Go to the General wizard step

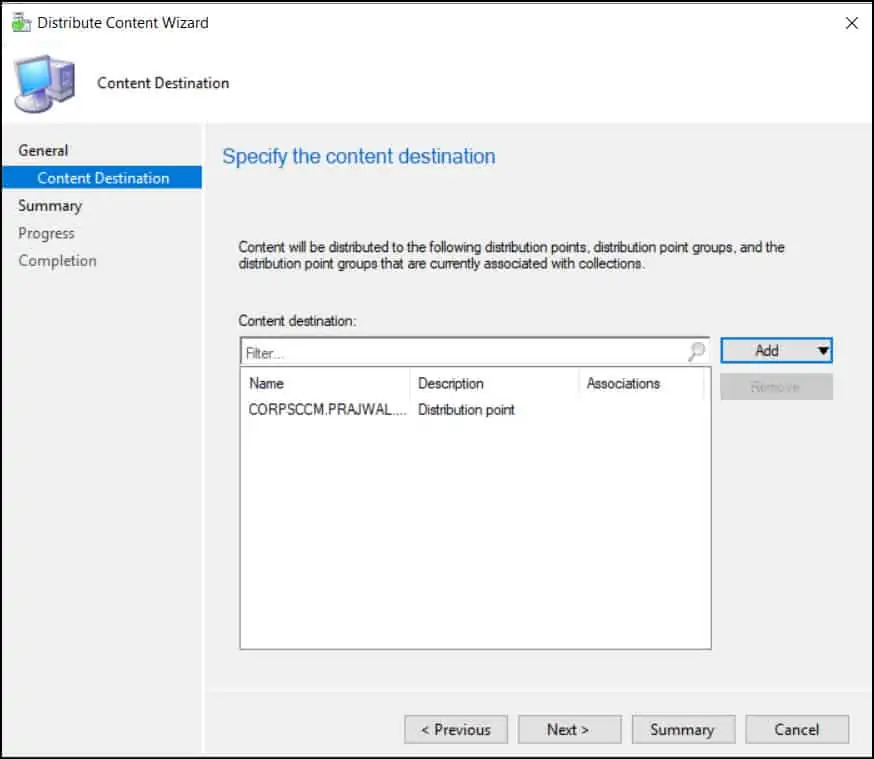pos(43,150)
